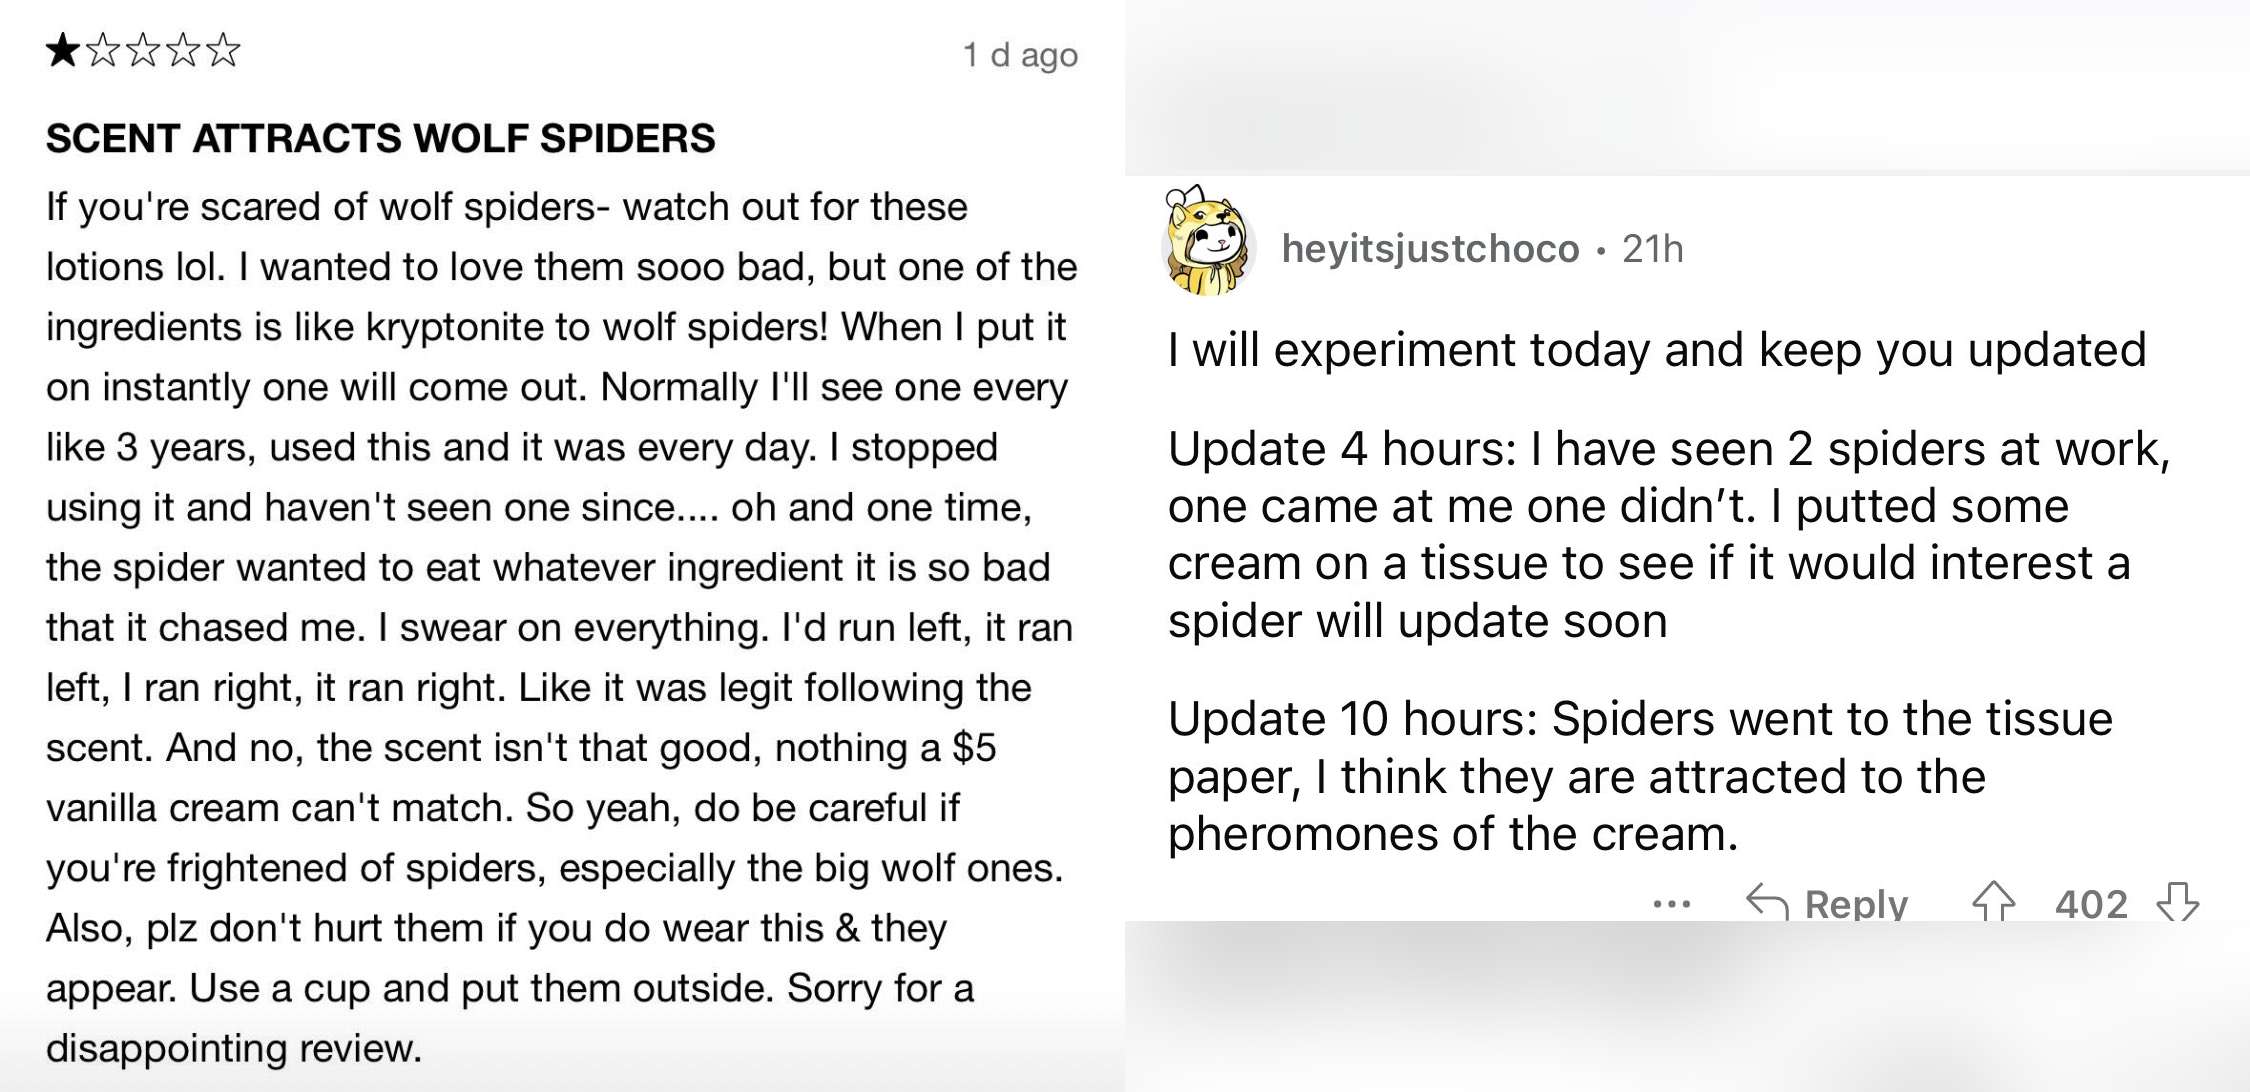This screenshot has height=1092, width=2250.
Task: Open heyitsjustchoco's avatar image
Action: point(1208,242)
